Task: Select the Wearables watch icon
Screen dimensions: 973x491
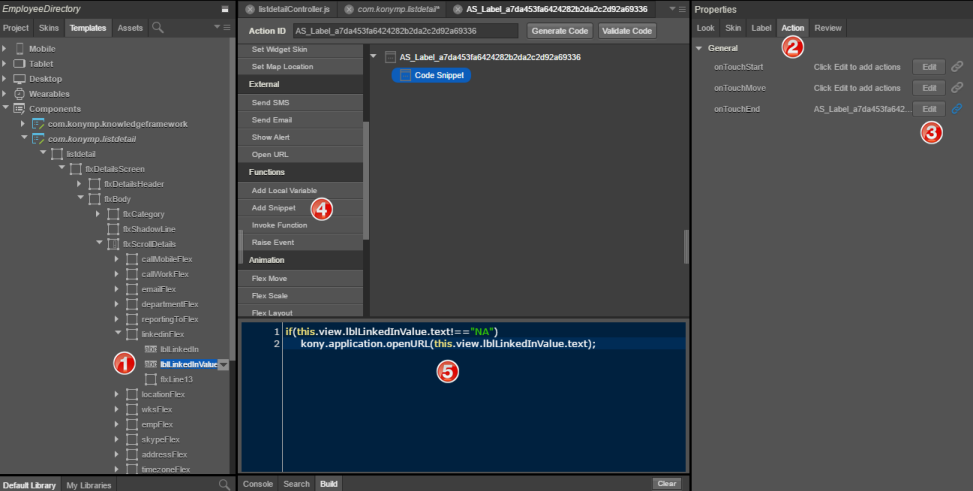Action: point(20,94)
